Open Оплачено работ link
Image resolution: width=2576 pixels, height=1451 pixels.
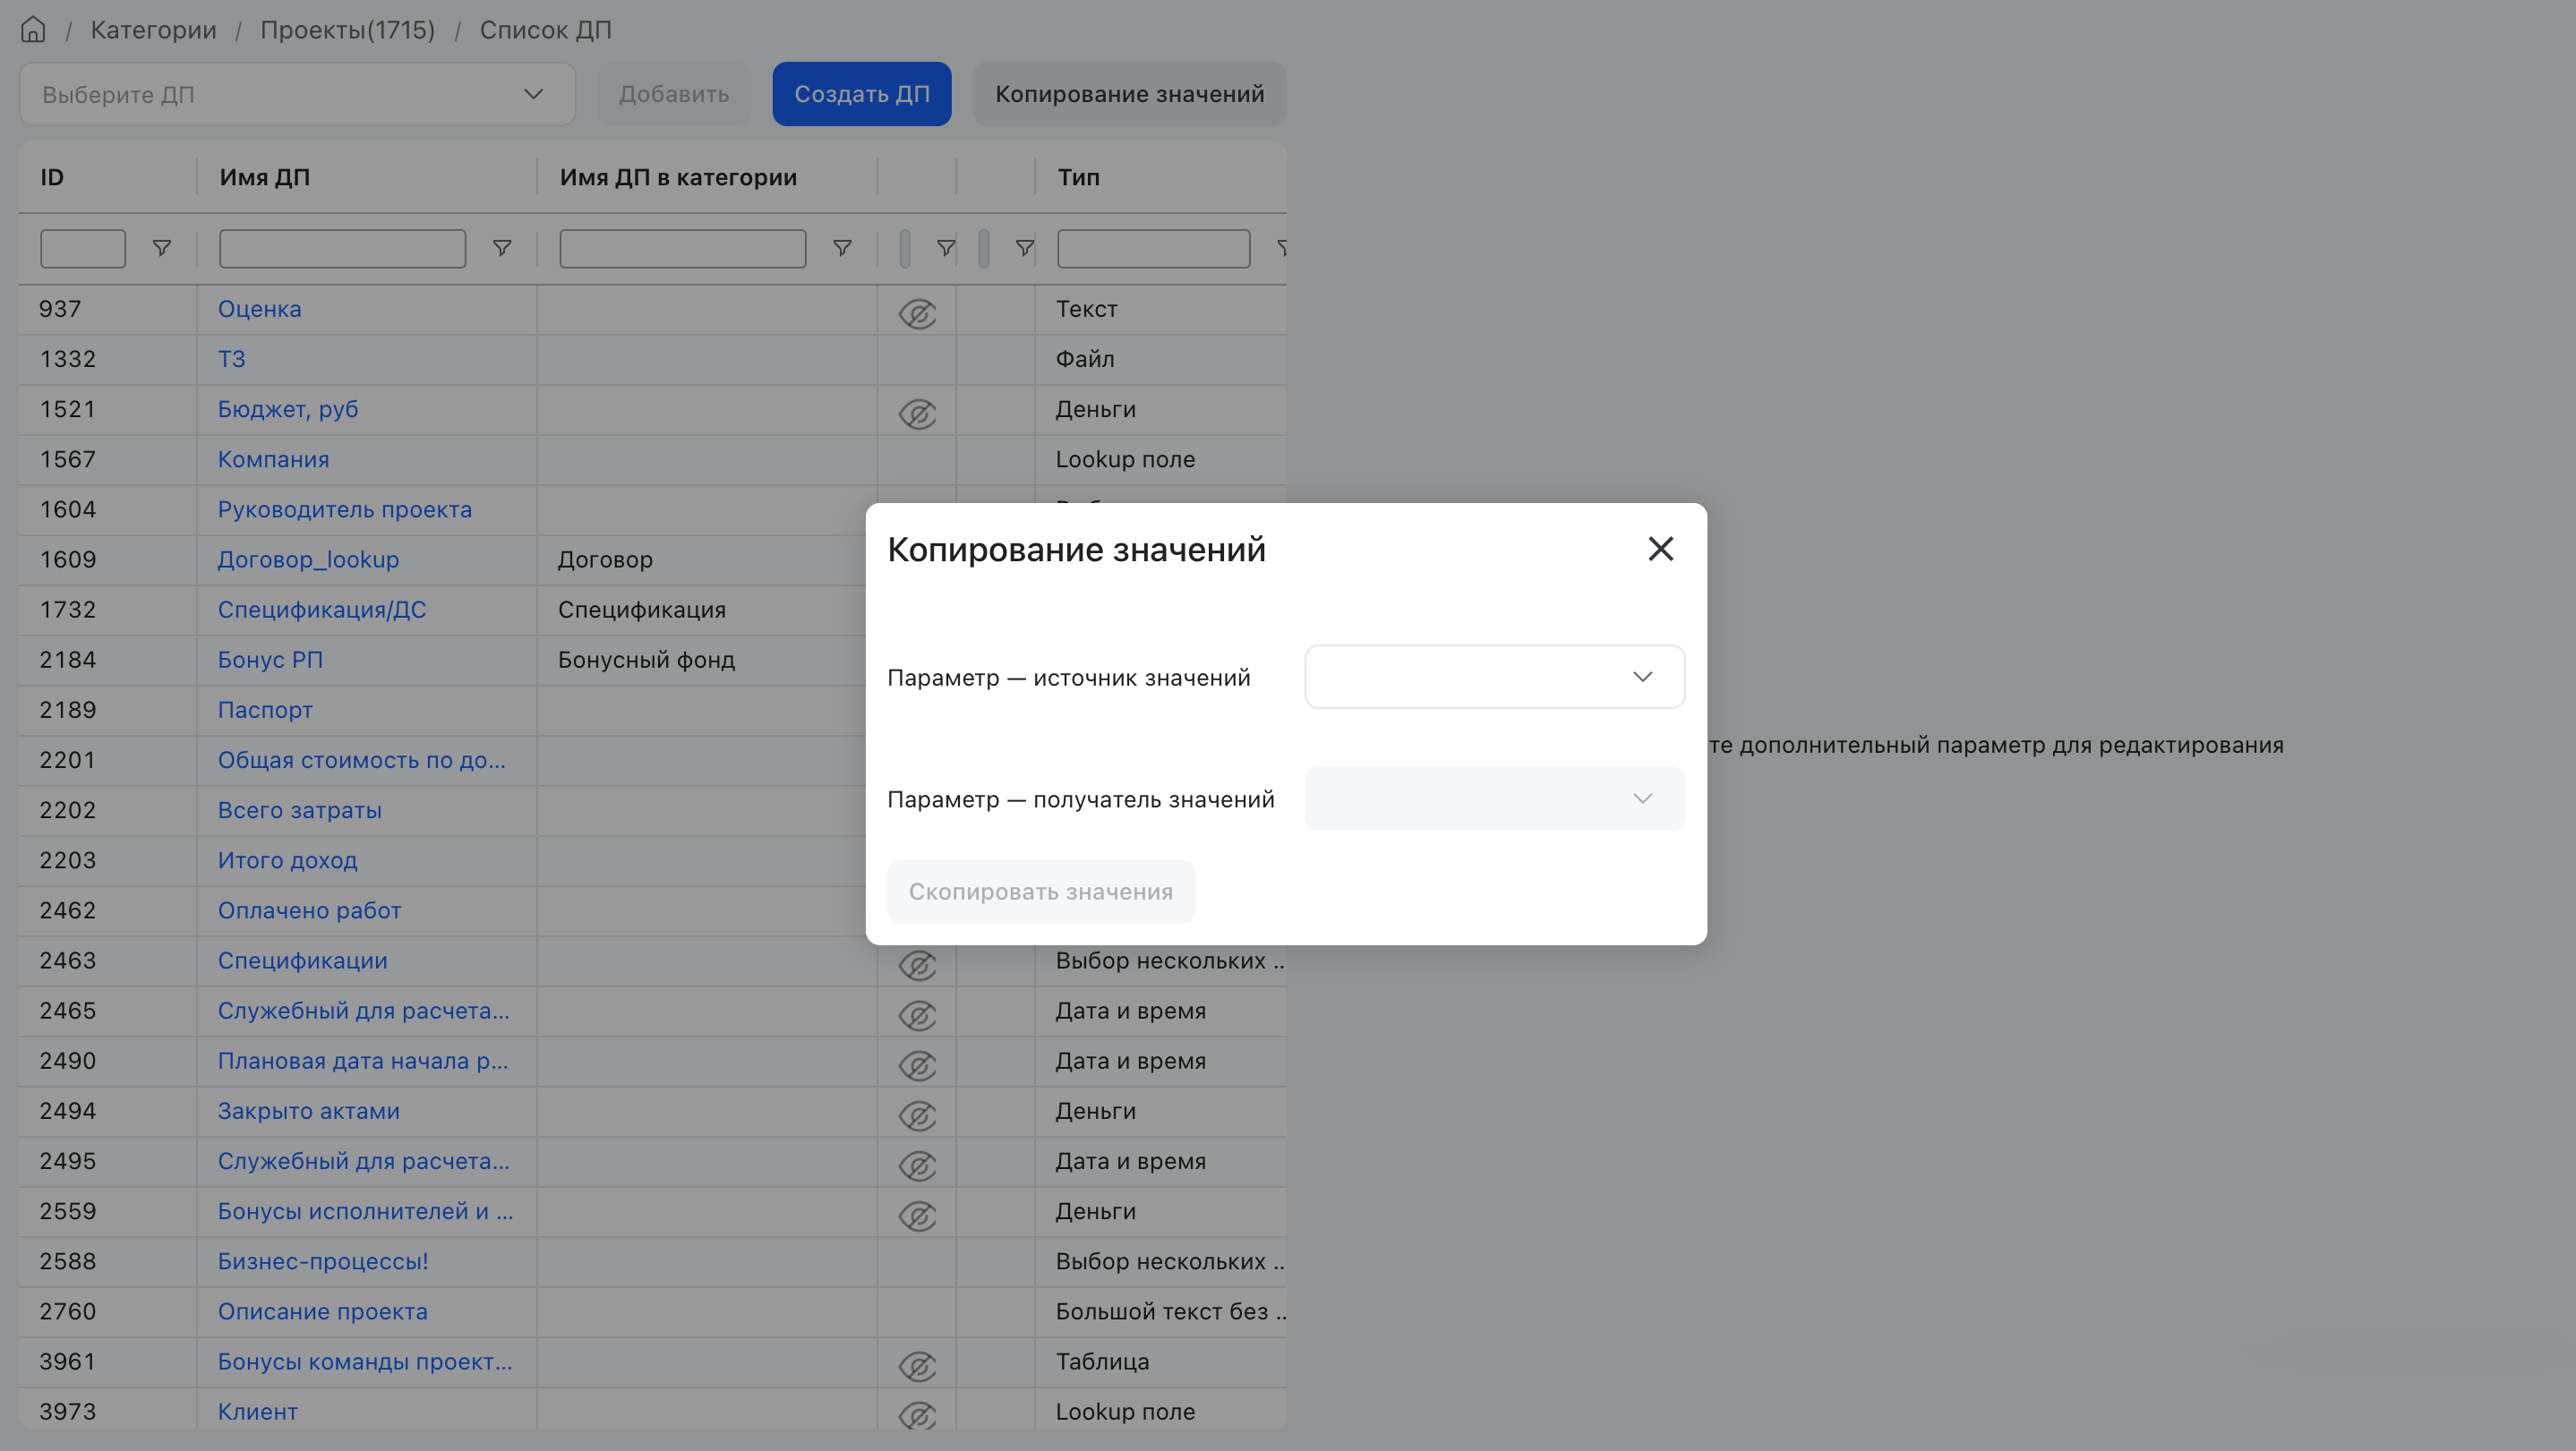pyautogui.click(x=309, y=910)
